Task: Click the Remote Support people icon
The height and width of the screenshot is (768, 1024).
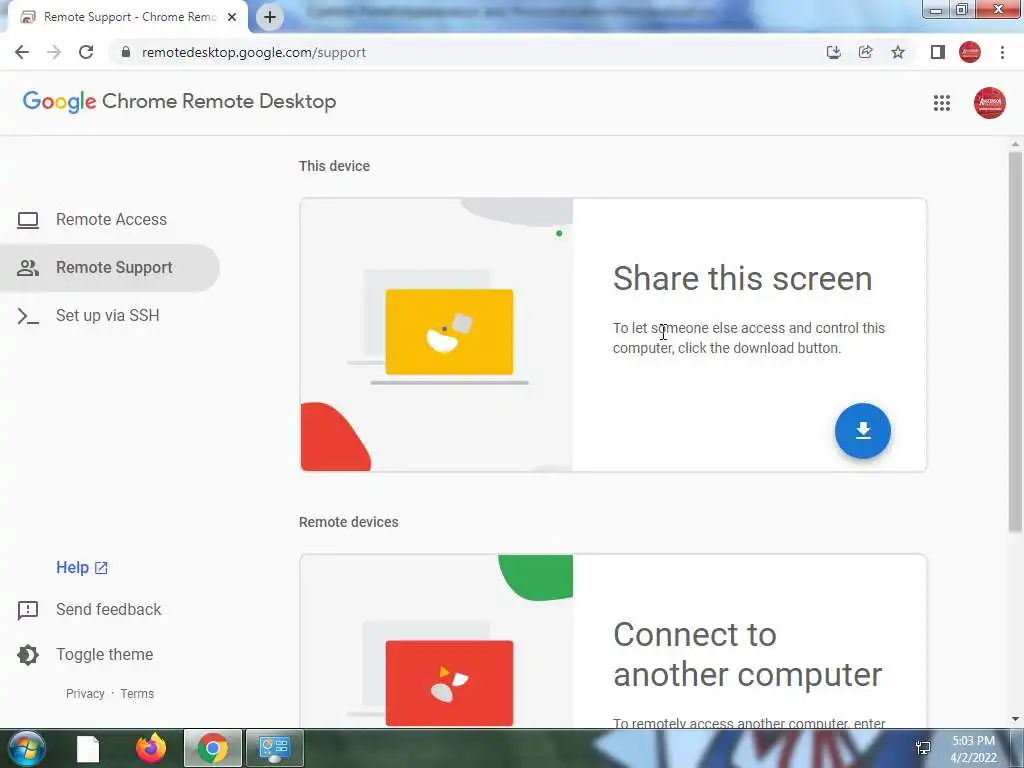Action: [27, 268]
